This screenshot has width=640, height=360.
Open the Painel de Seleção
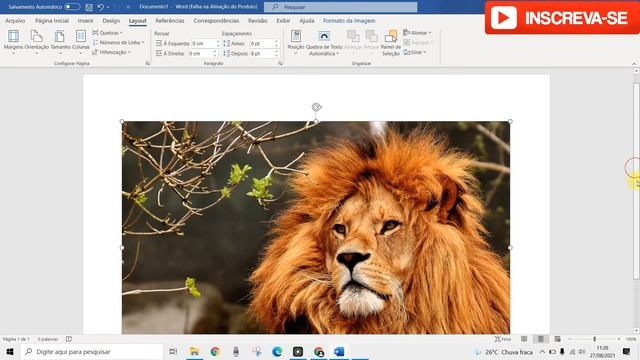click(x=391, y=43)
